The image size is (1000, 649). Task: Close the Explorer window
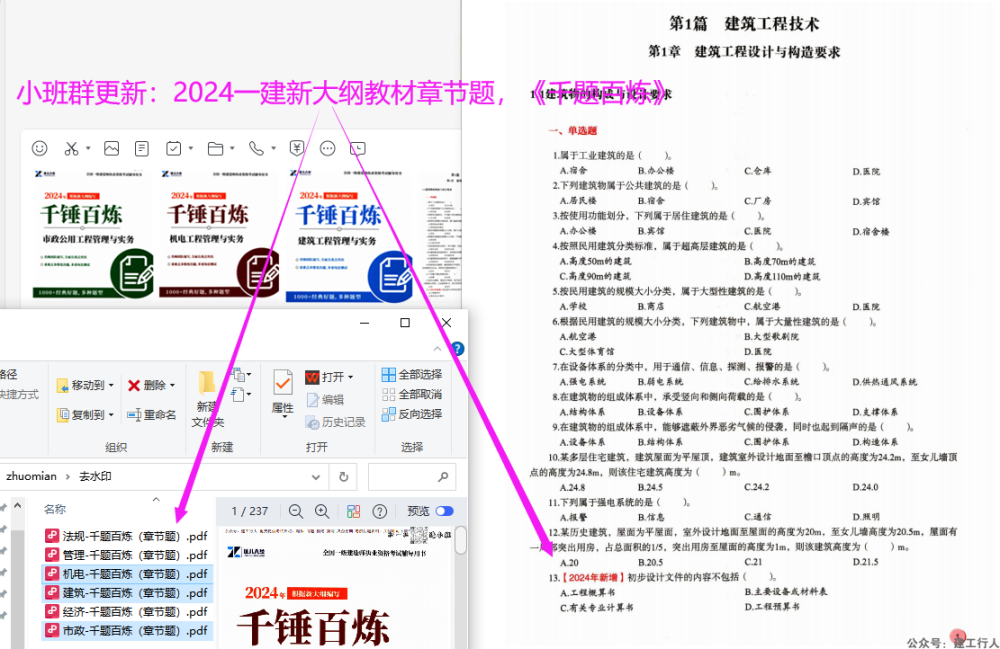click(x=446, y=323)
